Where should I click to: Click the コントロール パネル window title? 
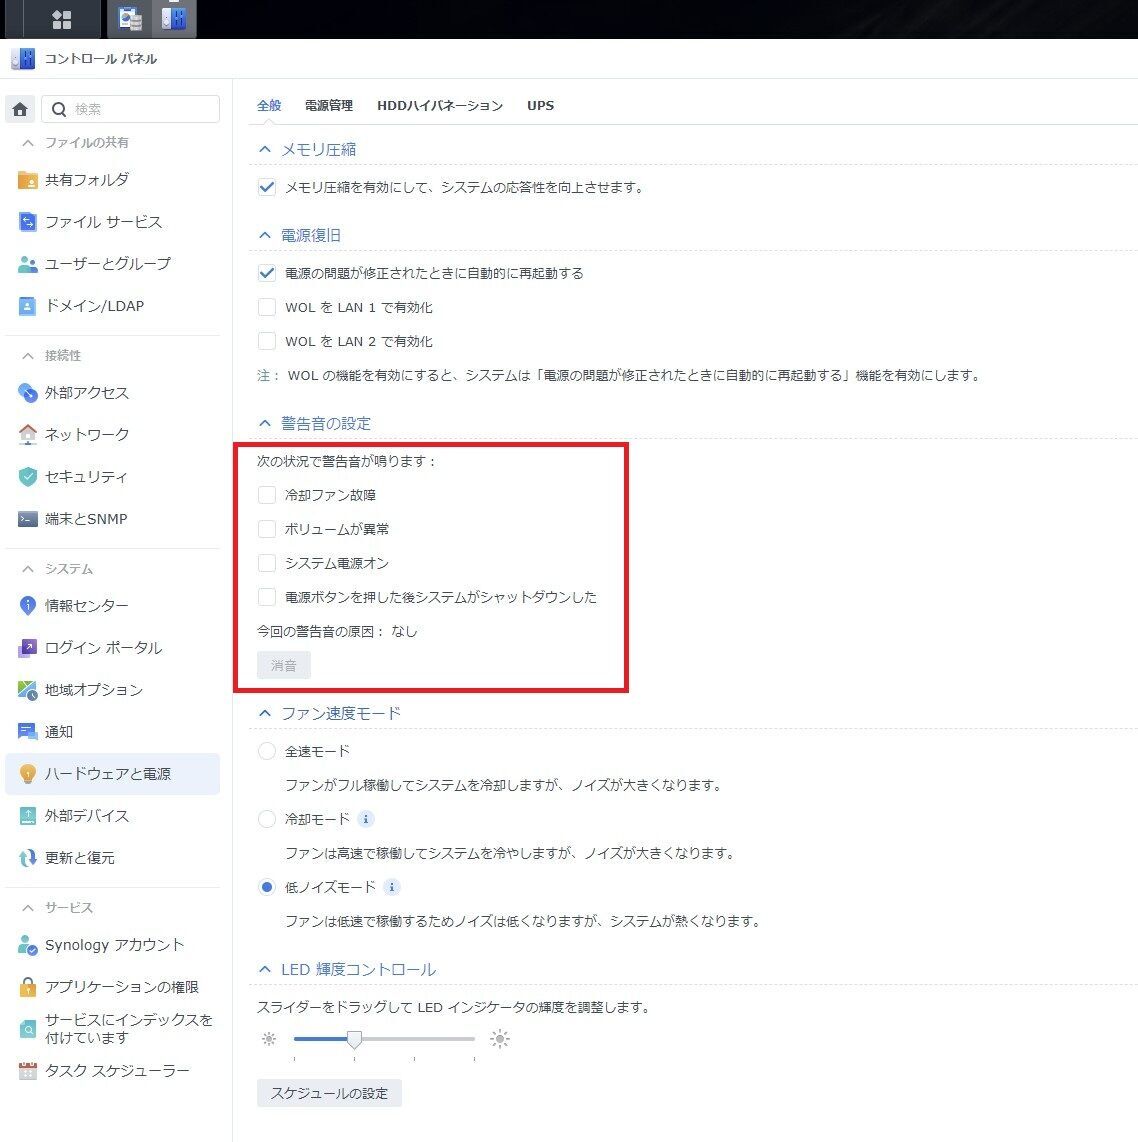tap(101, 59)
